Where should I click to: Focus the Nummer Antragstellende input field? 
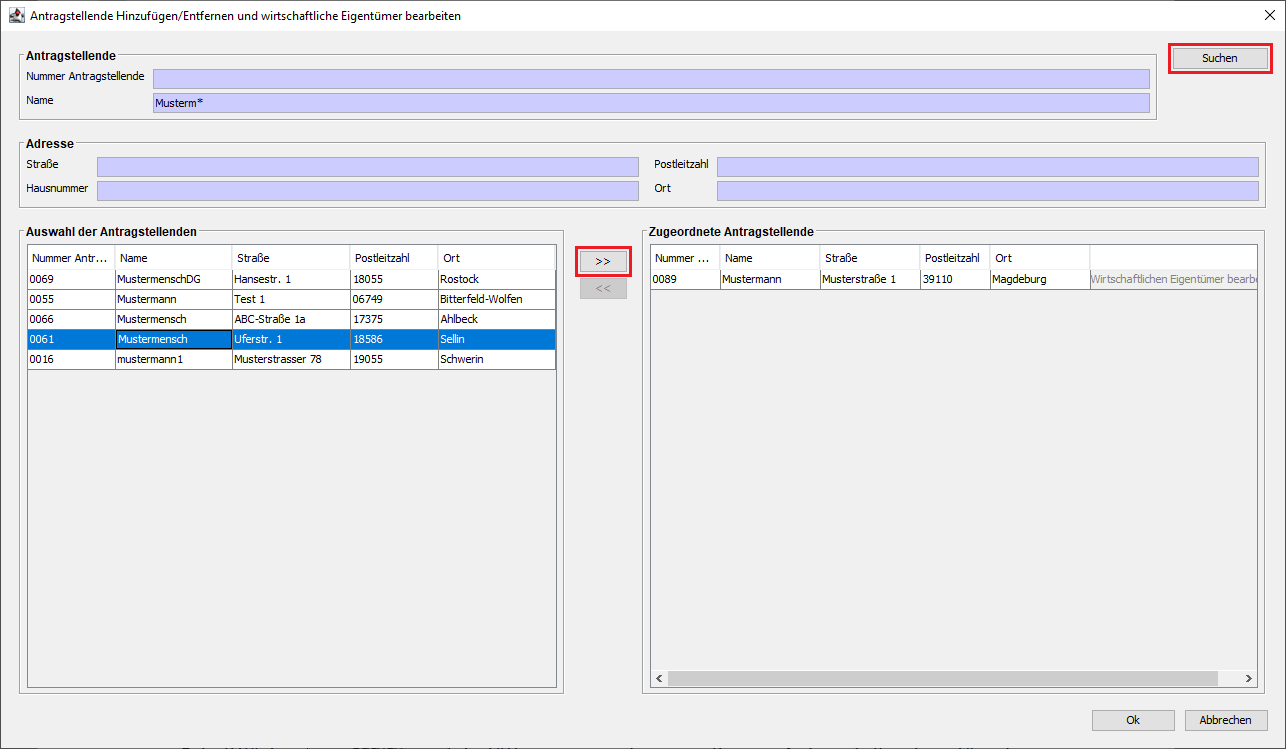(x=651, y=79)
